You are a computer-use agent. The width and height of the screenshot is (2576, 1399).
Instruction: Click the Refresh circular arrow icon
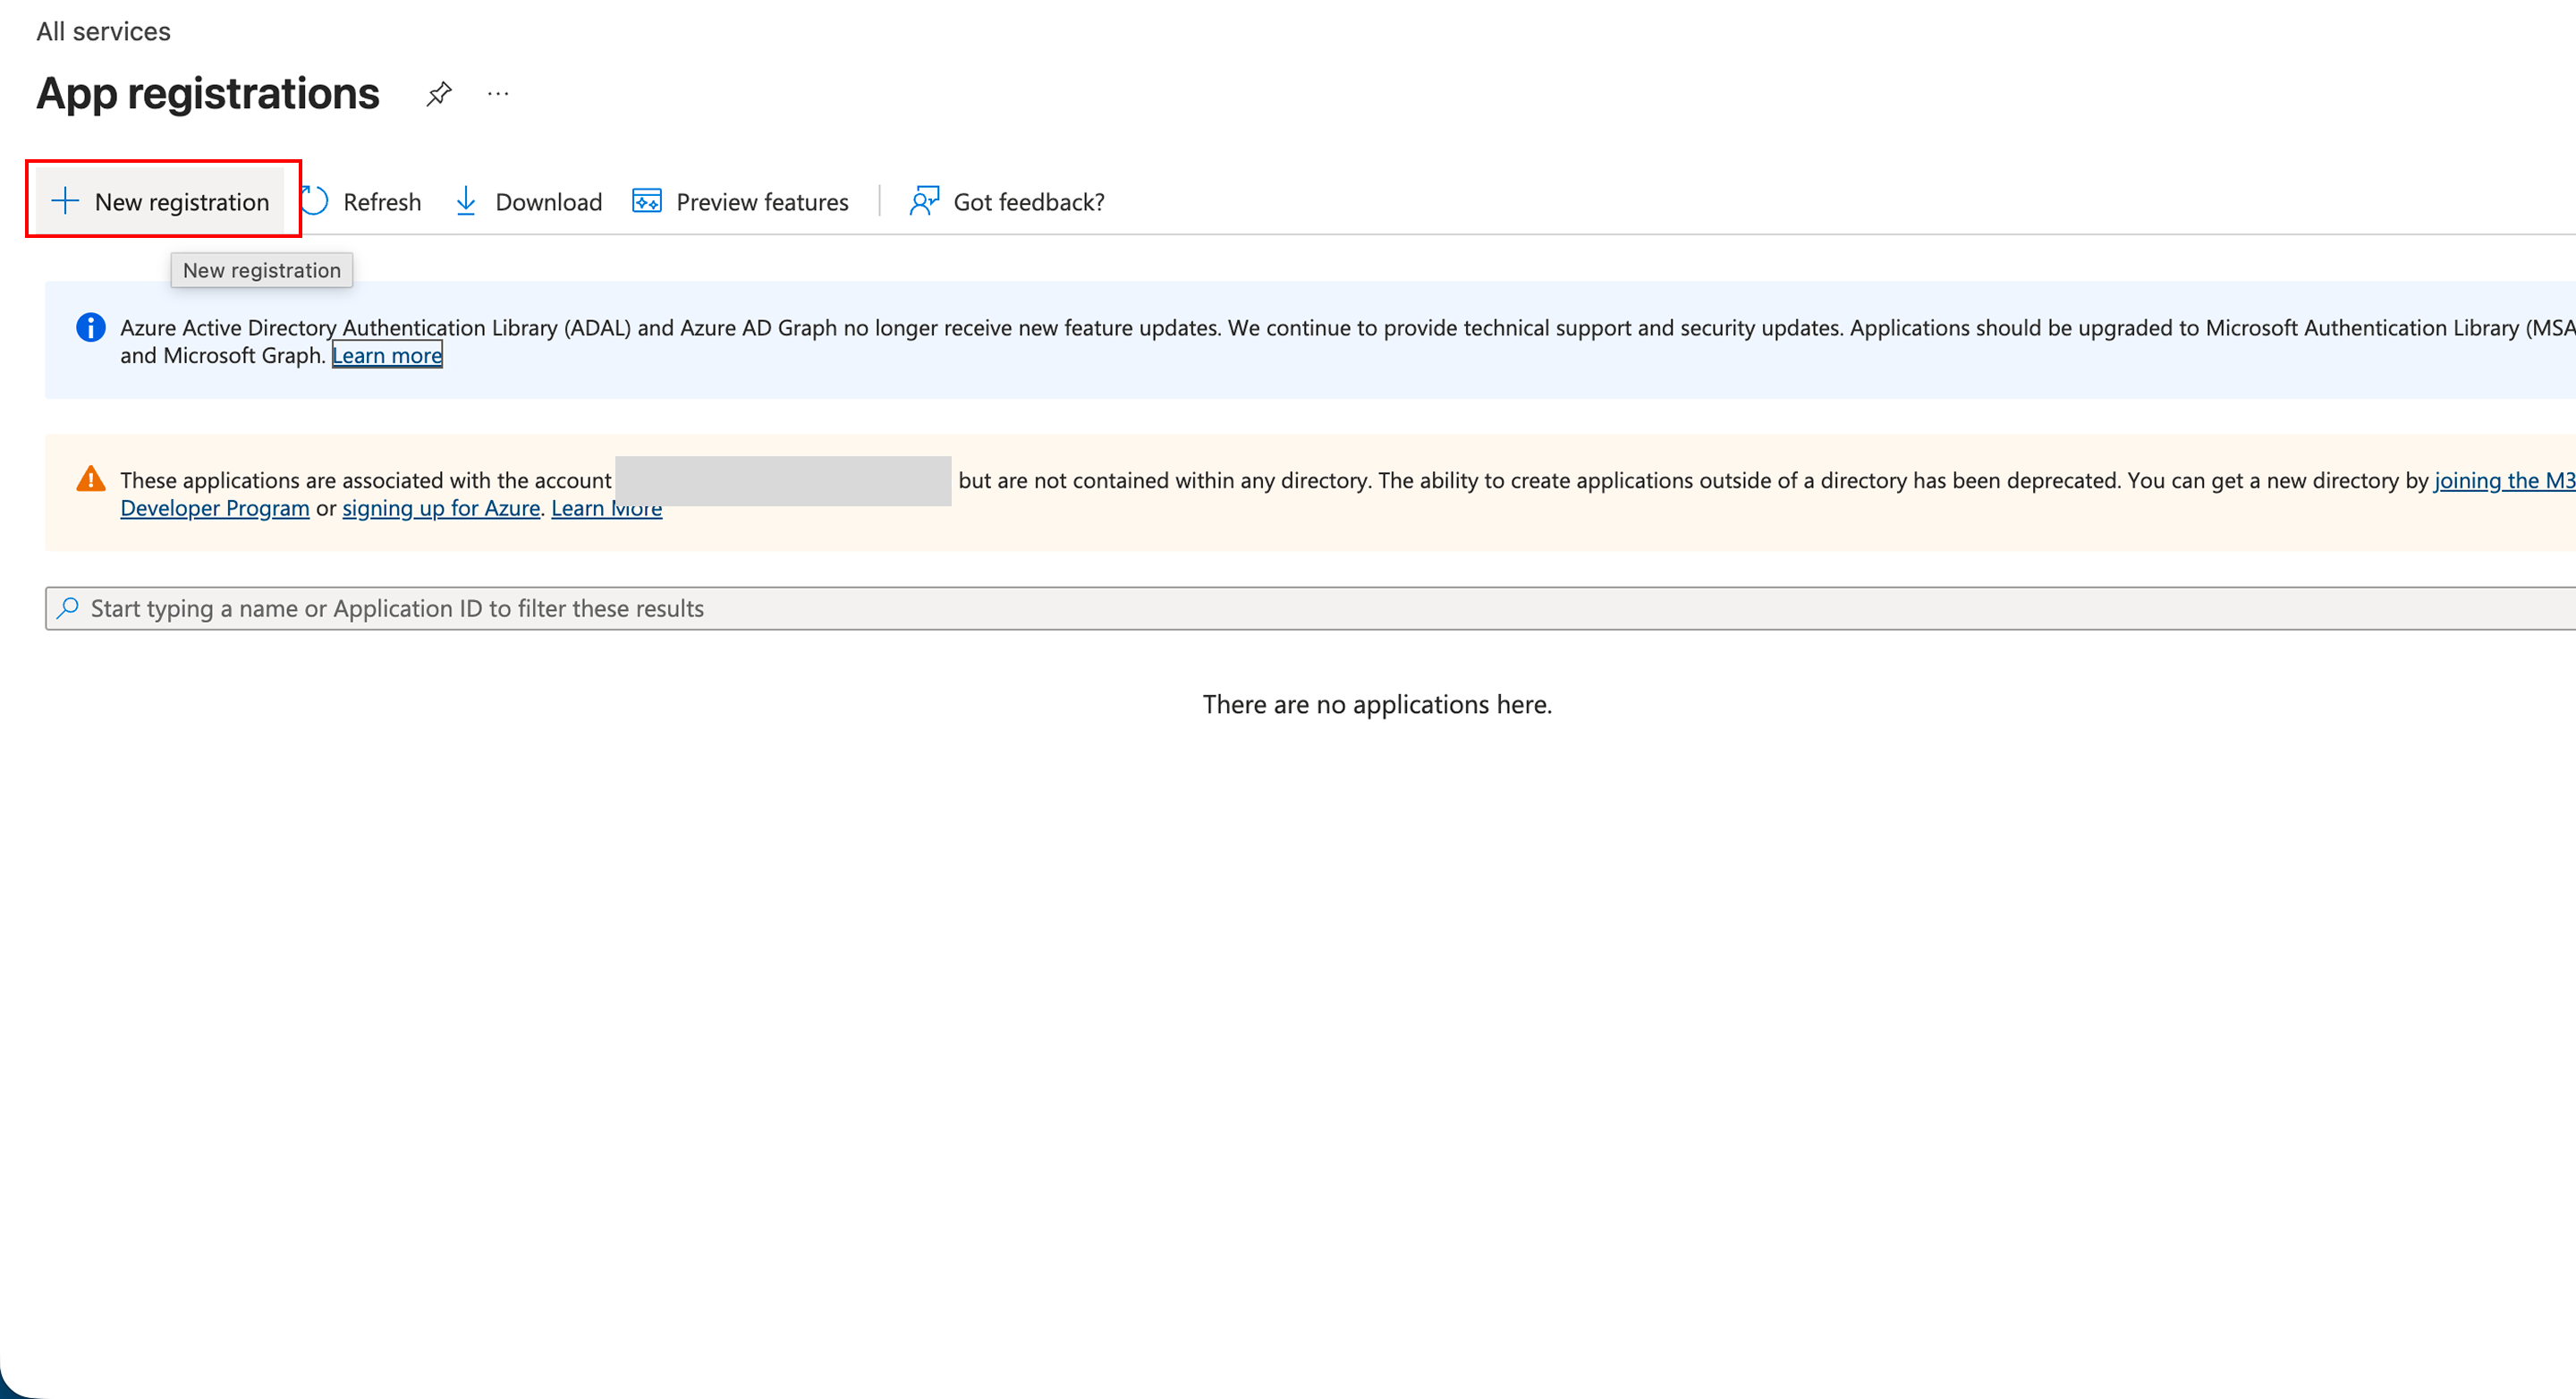click(x=315, y=201)
